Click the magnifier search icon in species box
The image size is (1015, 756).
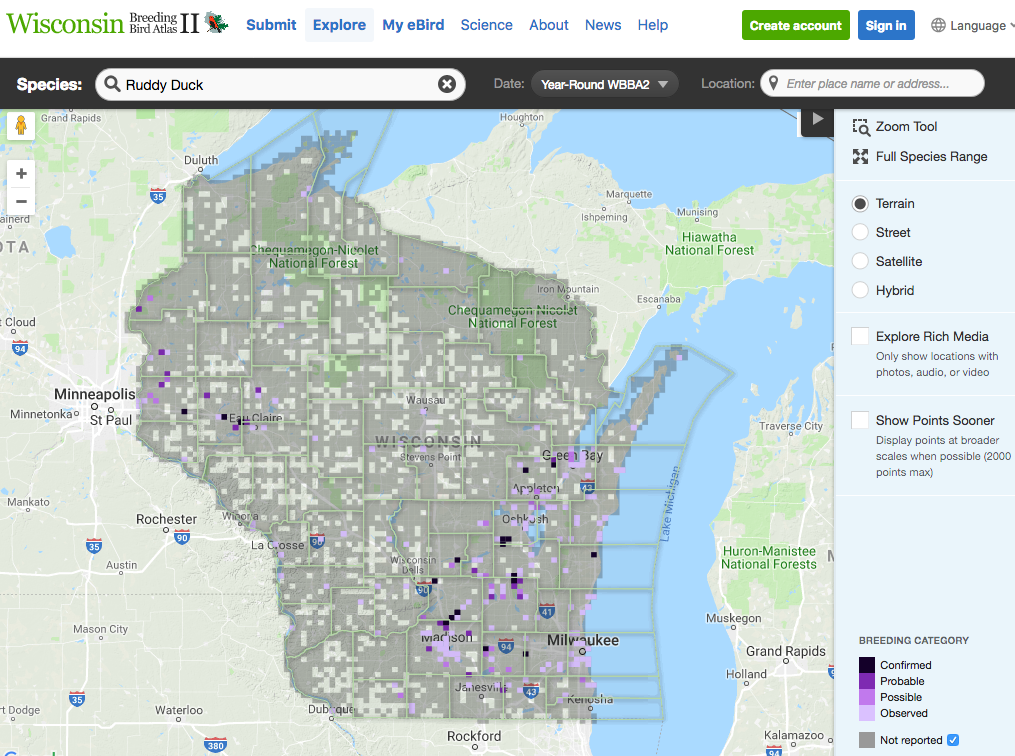pos(112,84)
